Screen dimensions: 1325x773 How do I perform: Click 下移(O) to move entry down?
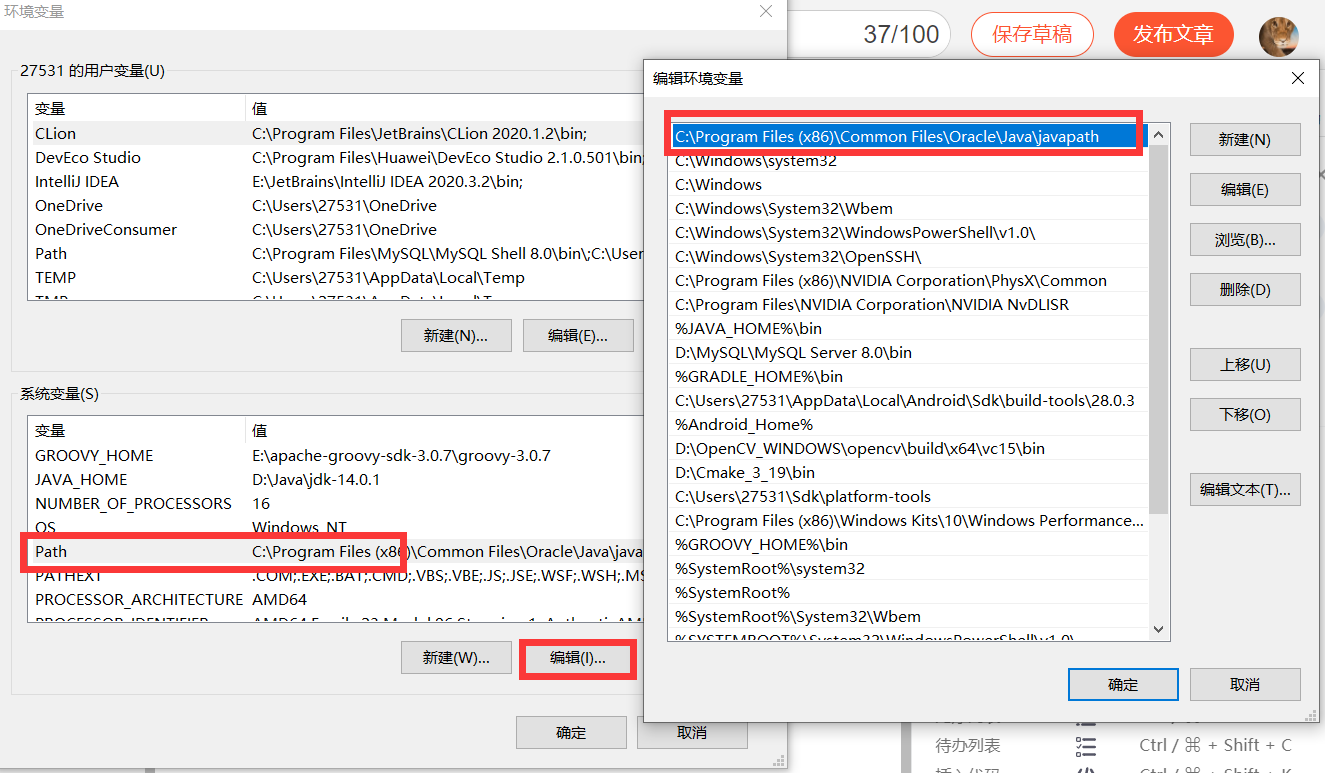coord(1244,414)
